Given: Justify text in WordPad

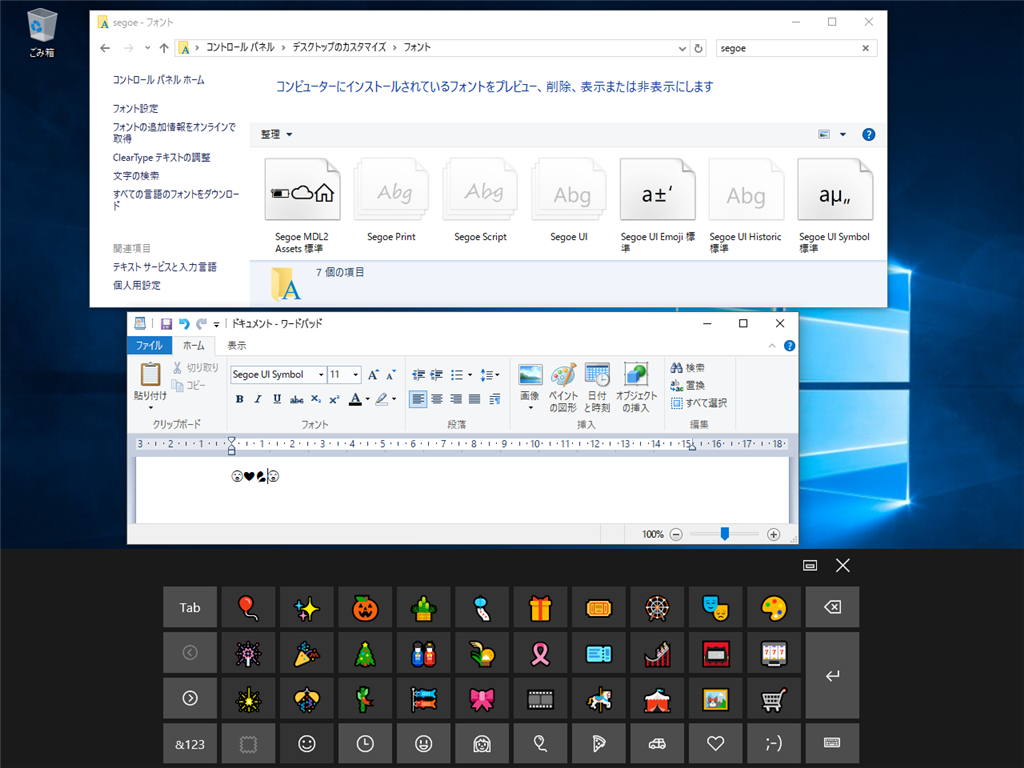Looking at the screenshot, I should (x=475, y=399).
